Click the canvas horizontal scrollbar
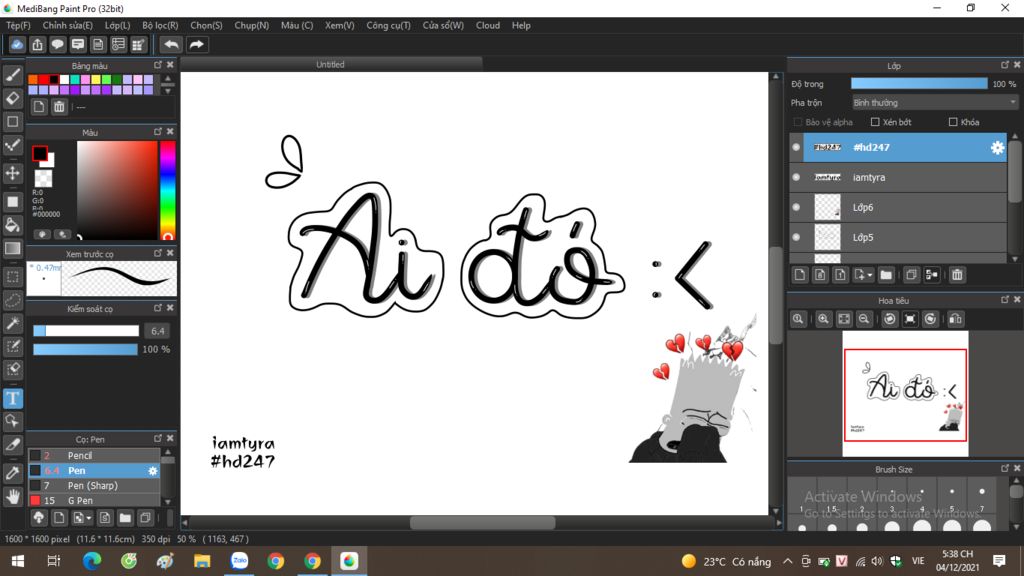Viewport: 1024px width, 576px height. tap(482, 522)
